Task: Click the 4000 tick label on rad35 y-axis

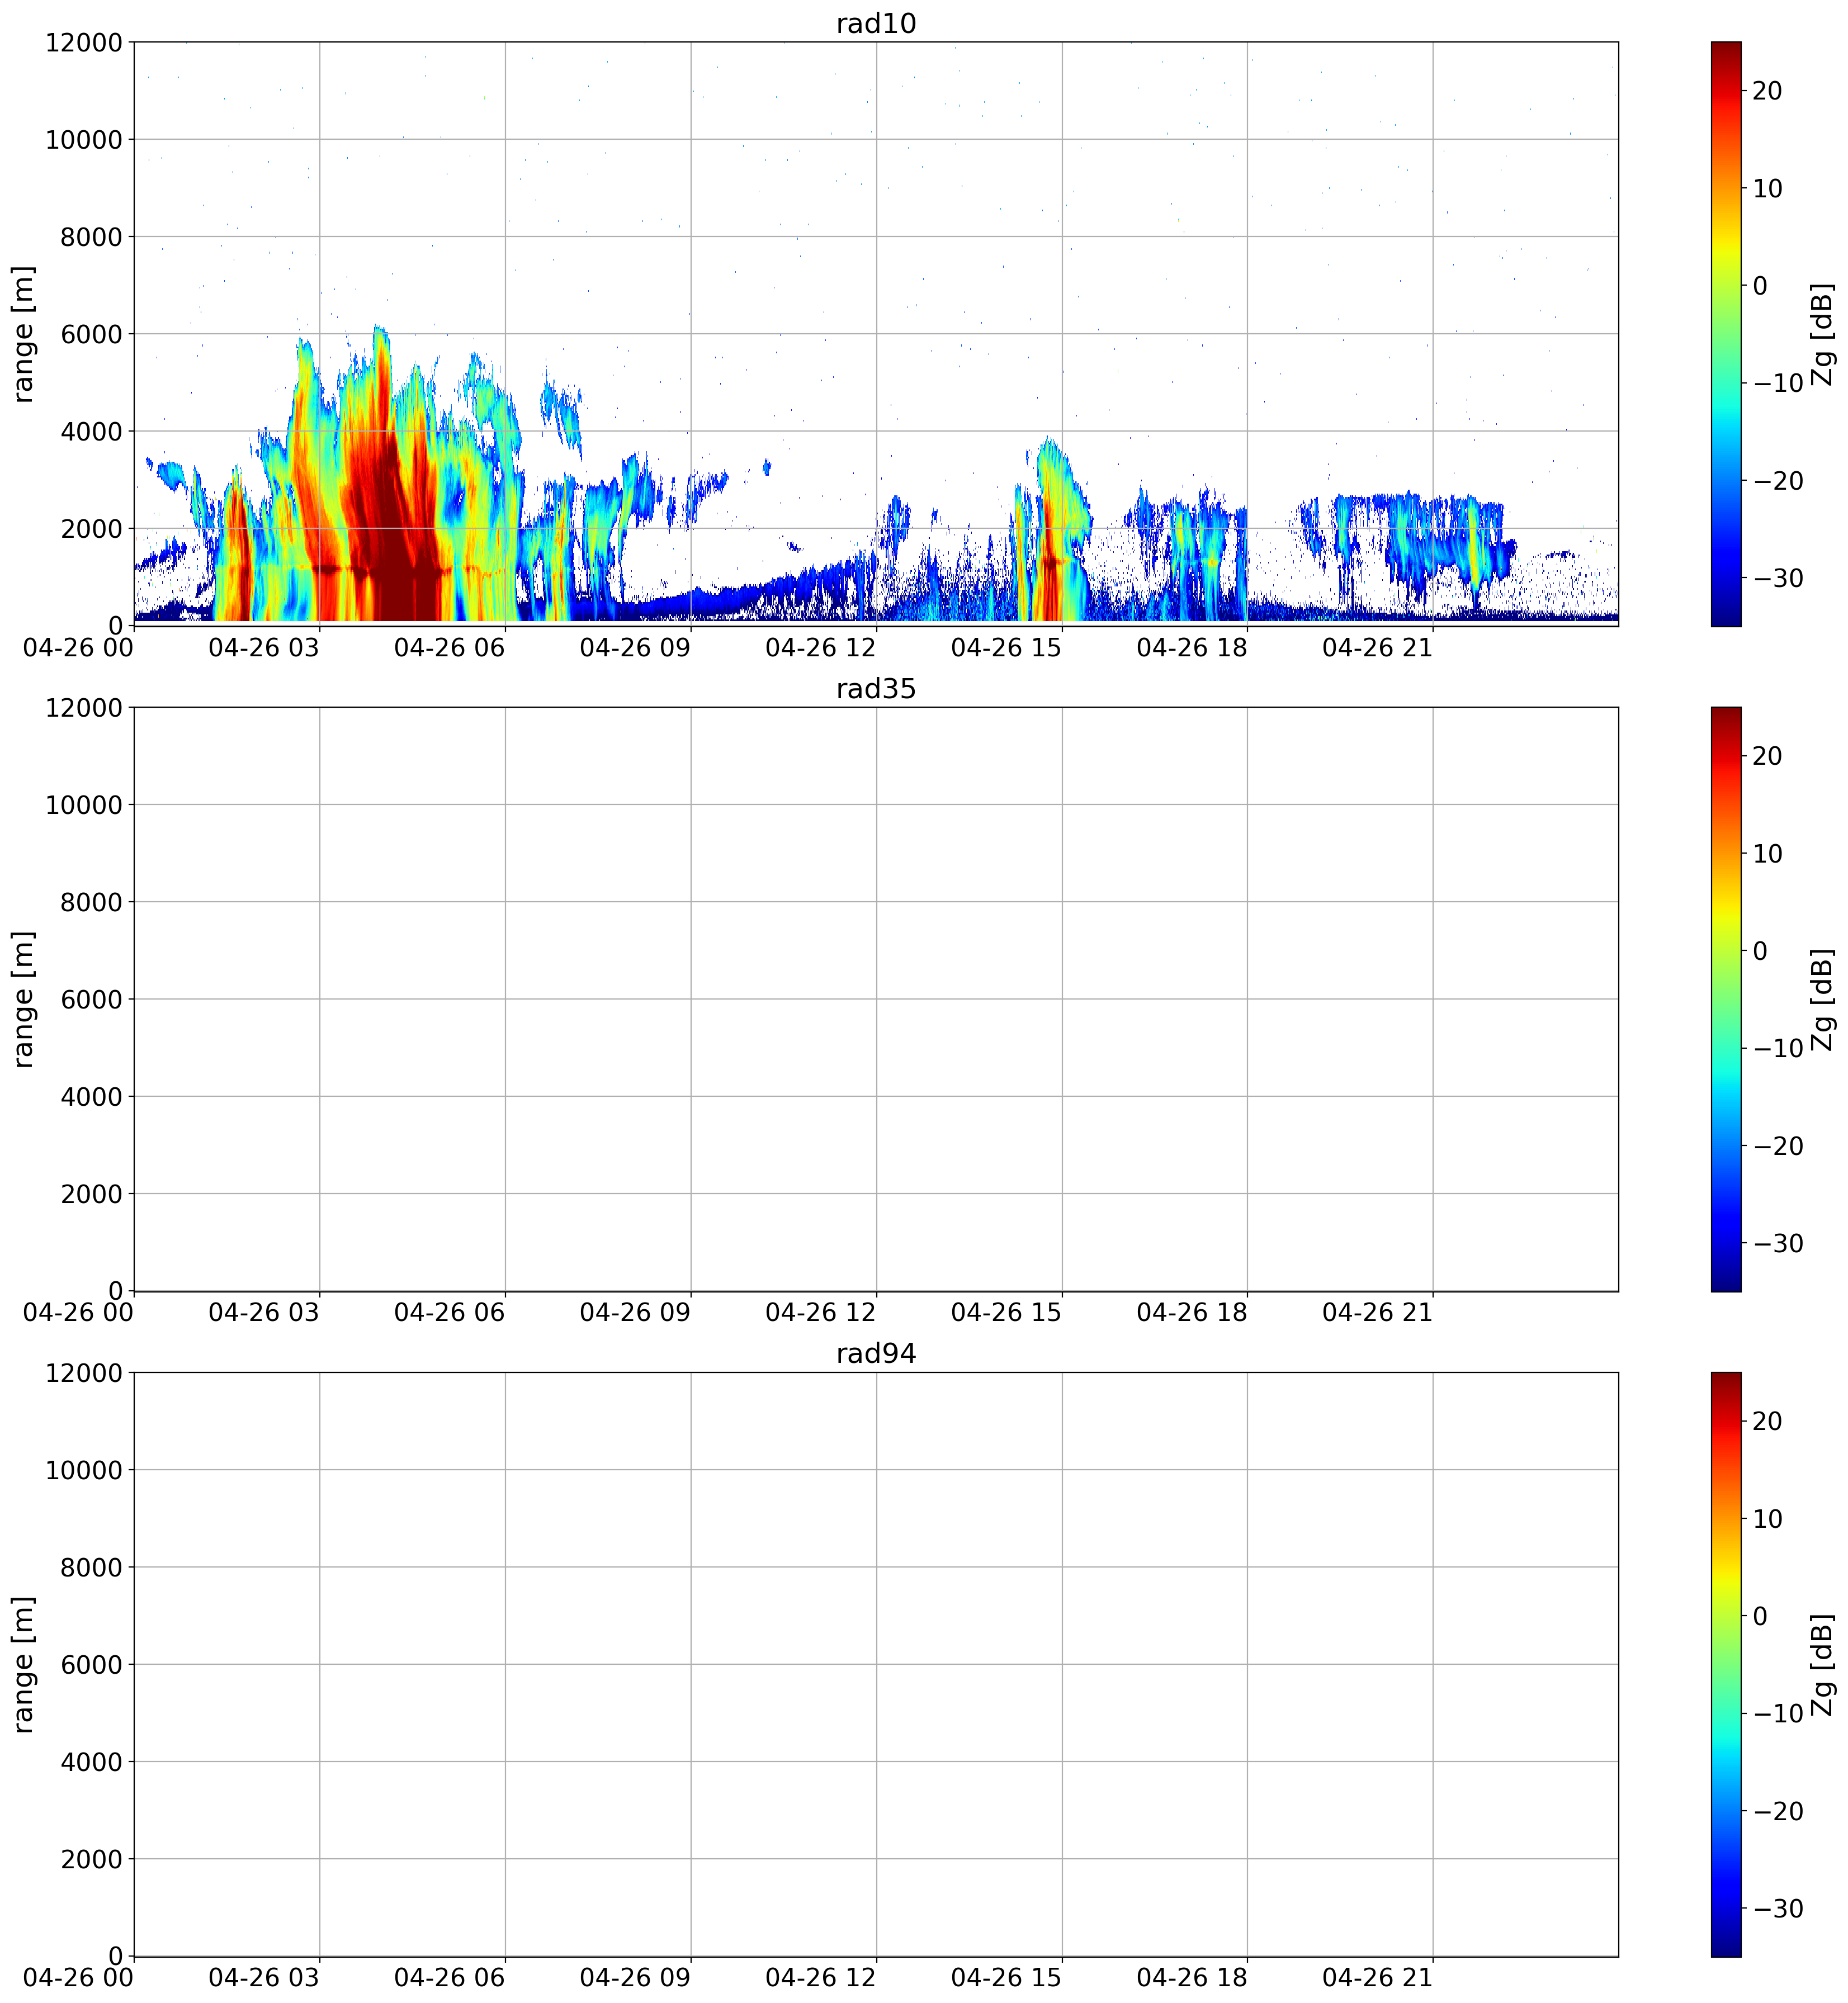Action: (91, 1097)
